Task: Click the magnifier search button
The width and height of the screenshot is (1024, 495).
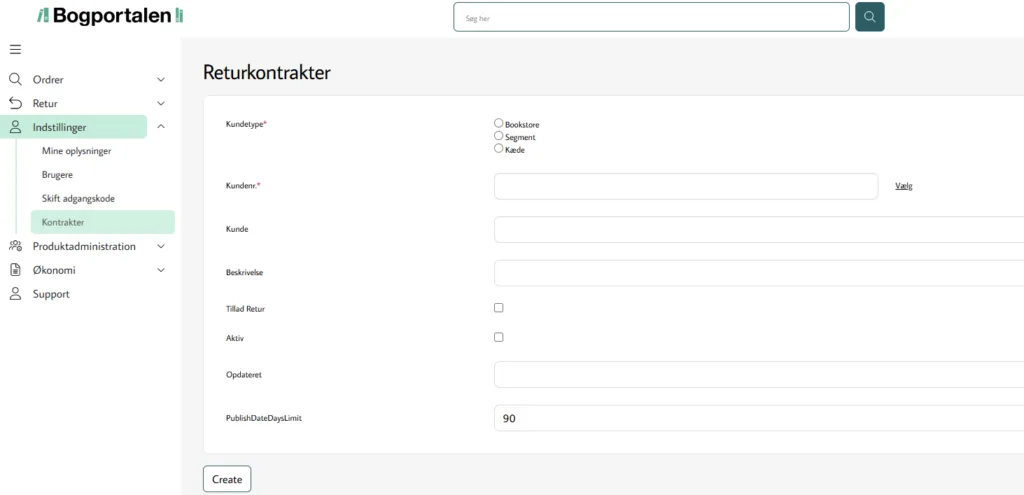Action: click(x=870, y=17)
